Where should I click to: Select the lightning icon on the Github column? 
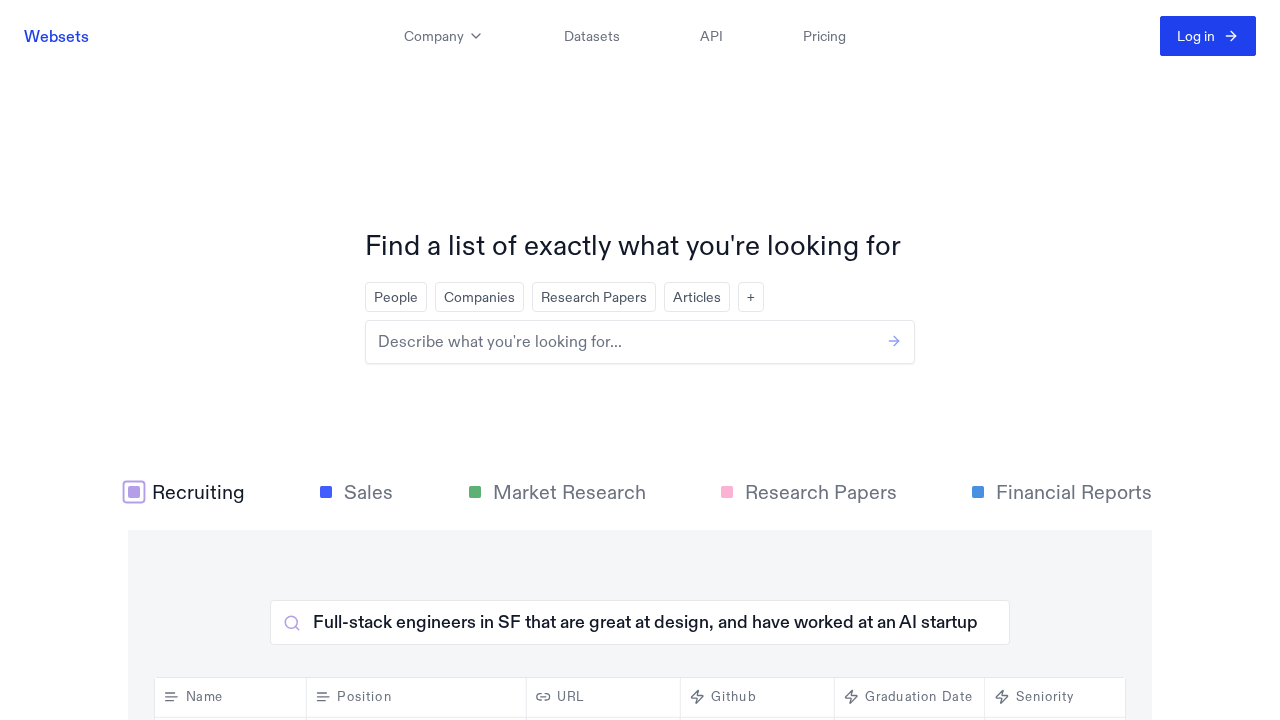(697, 697)
